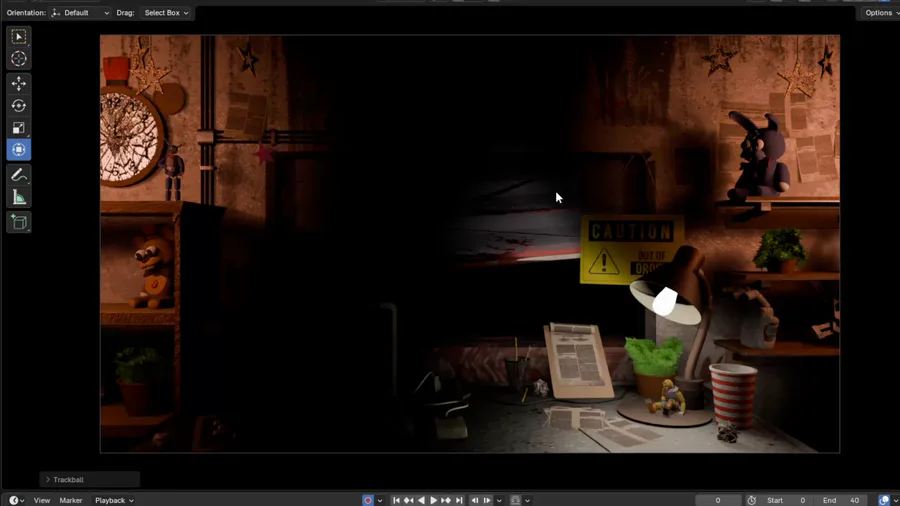Viewport: 900px width, 506px height.
Task: Toggle the timeline overlays button
Action: coord(884,500)
